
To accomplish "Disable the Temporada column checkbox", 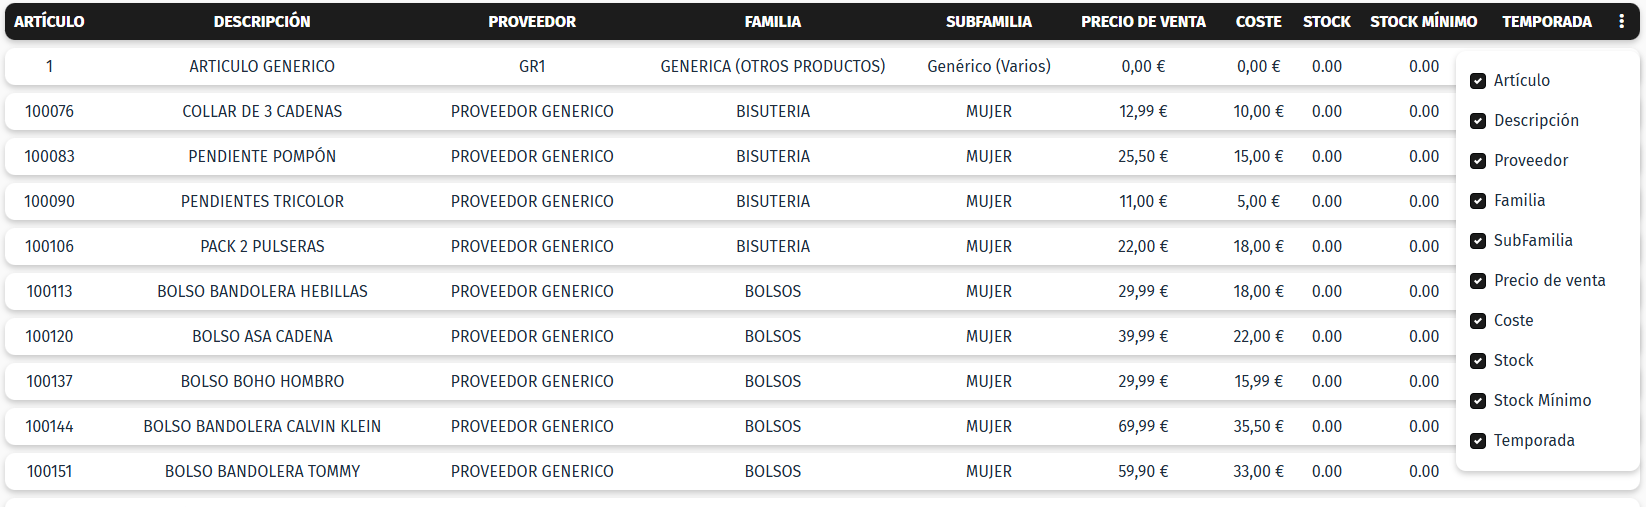I will [1478, 441].
